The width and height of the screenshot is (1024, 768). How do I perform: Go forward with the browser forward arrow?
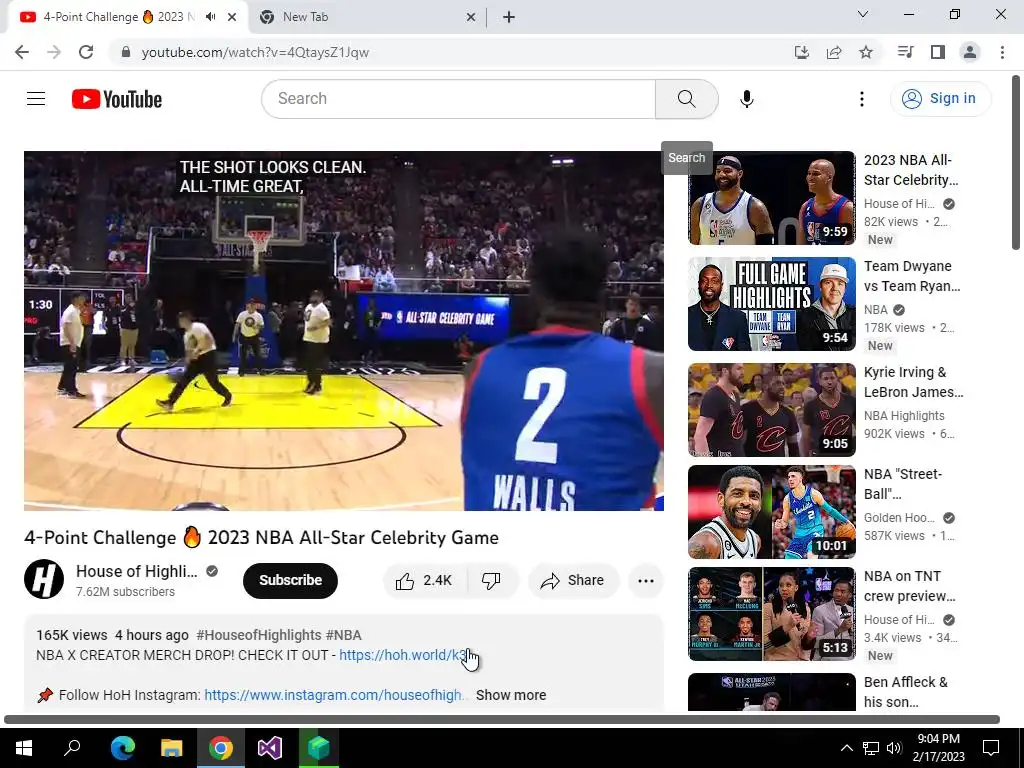click(x=54, y=52)
